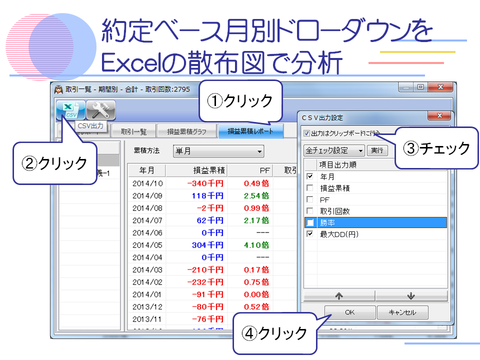480x360 pixels.
Task: Select the 損益累積レポート tab
Action: [x=251, y=131]
